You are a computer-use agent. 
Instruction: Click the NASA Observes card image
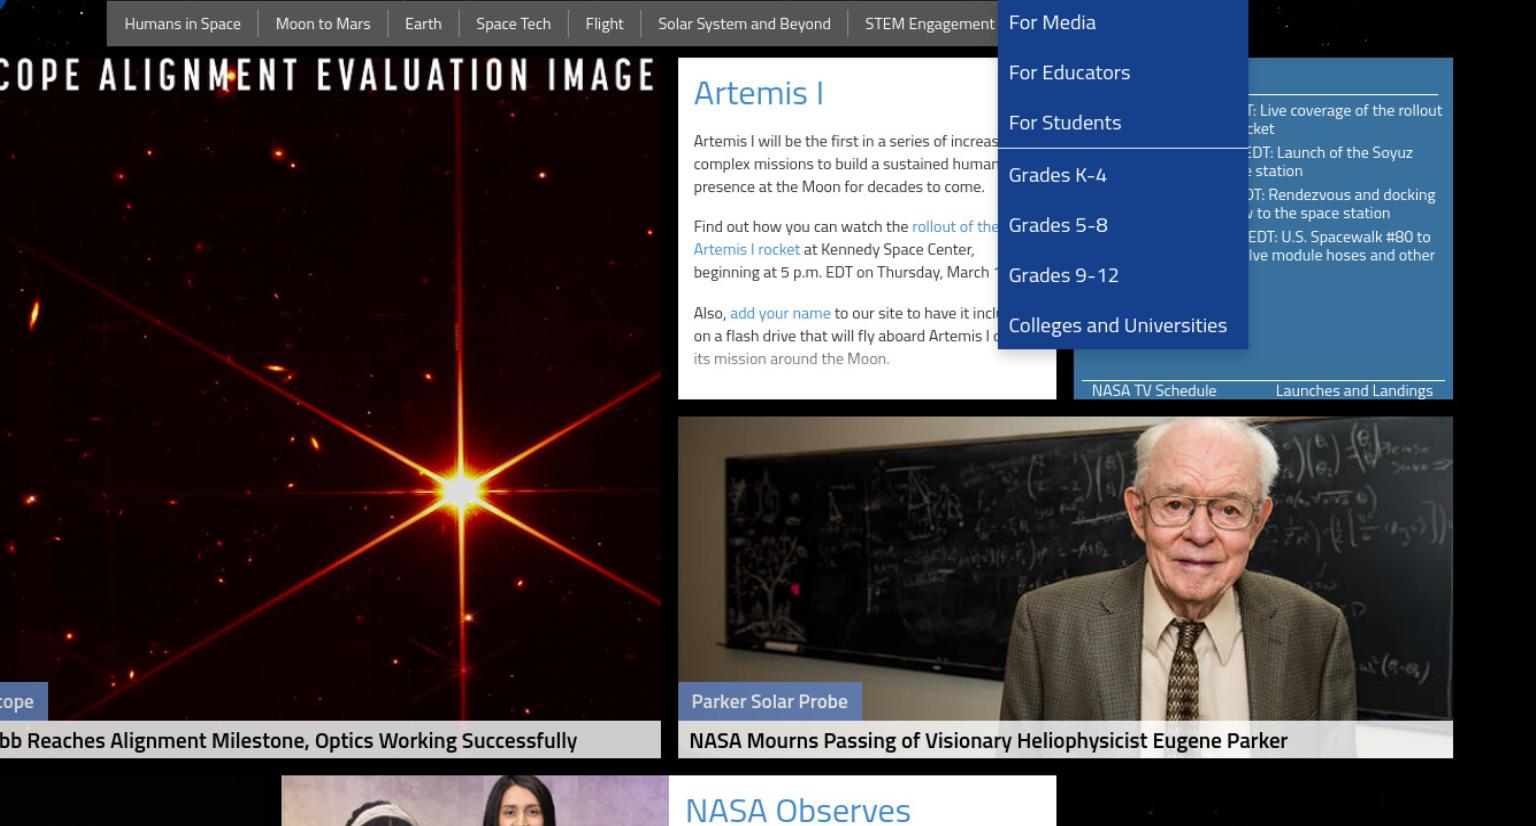coord(475,801)
